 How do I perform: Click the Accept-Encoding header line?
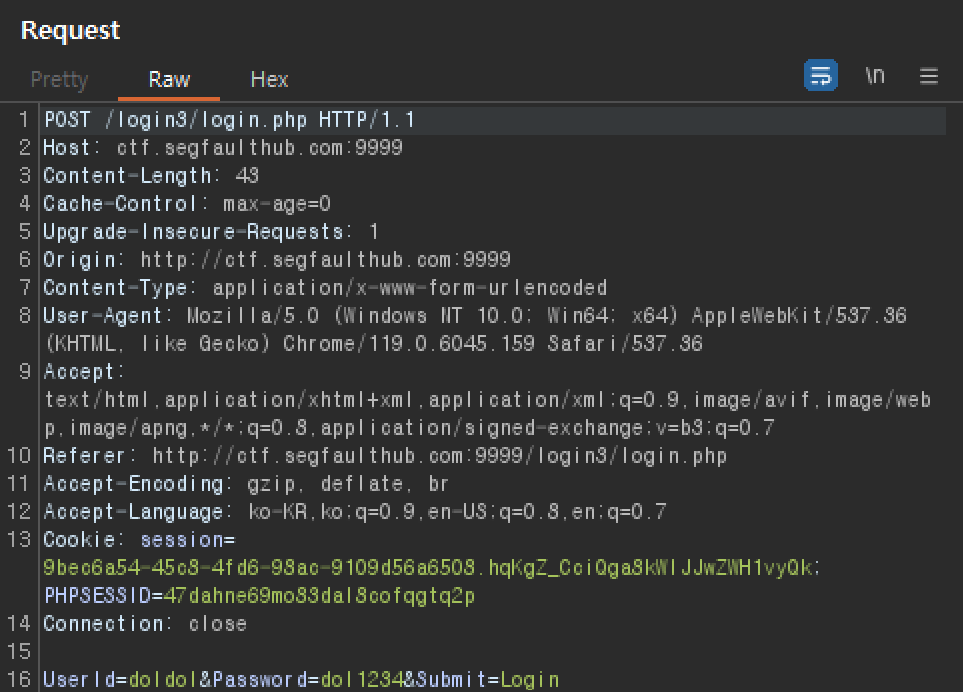tap(246, 484)
